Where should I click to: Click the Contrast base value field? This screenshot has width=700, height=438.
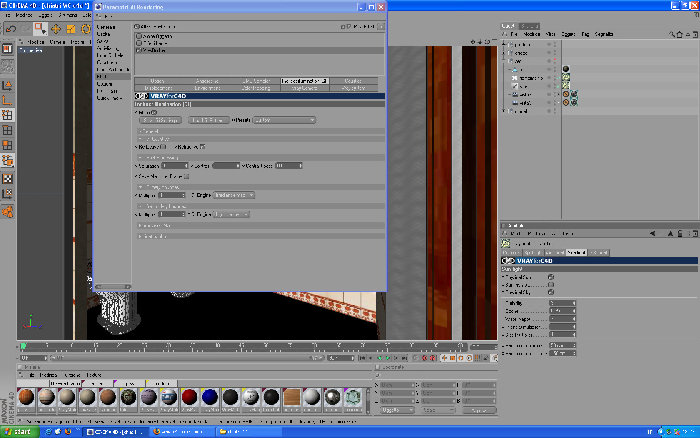coord(289,166)
